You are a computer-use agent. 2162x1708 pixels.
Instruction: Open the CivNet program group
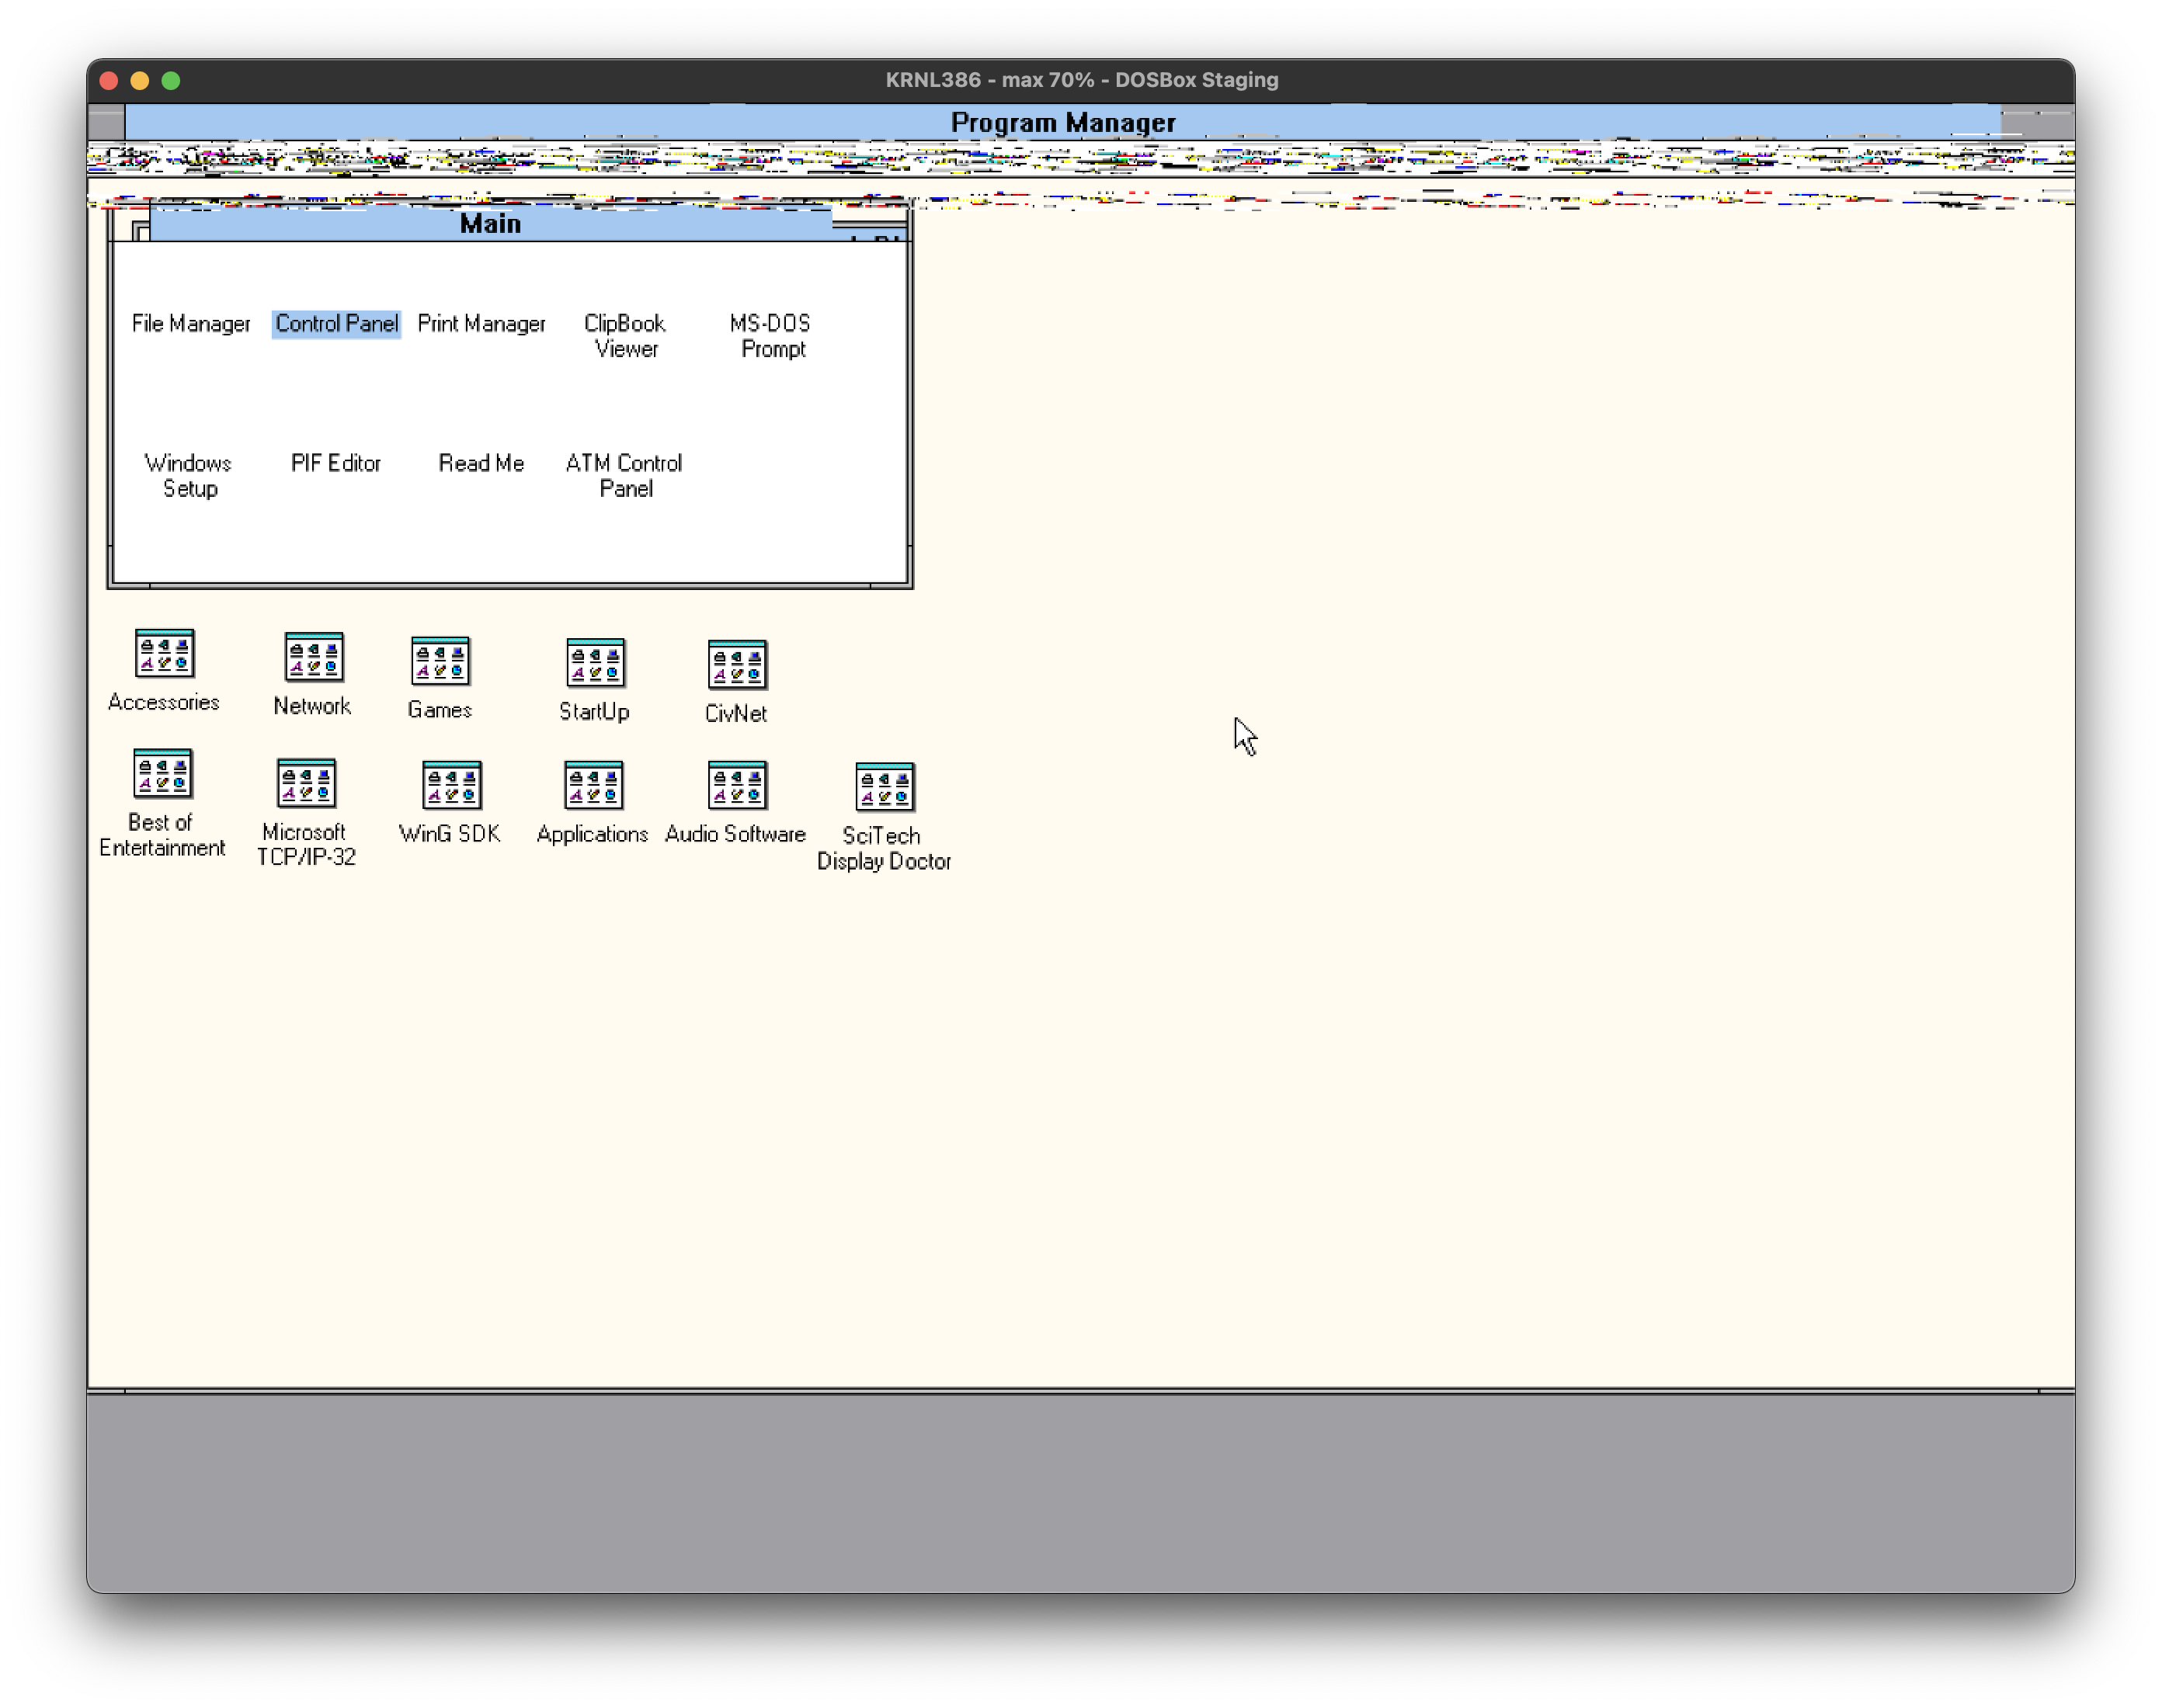(x=737, y=663)
